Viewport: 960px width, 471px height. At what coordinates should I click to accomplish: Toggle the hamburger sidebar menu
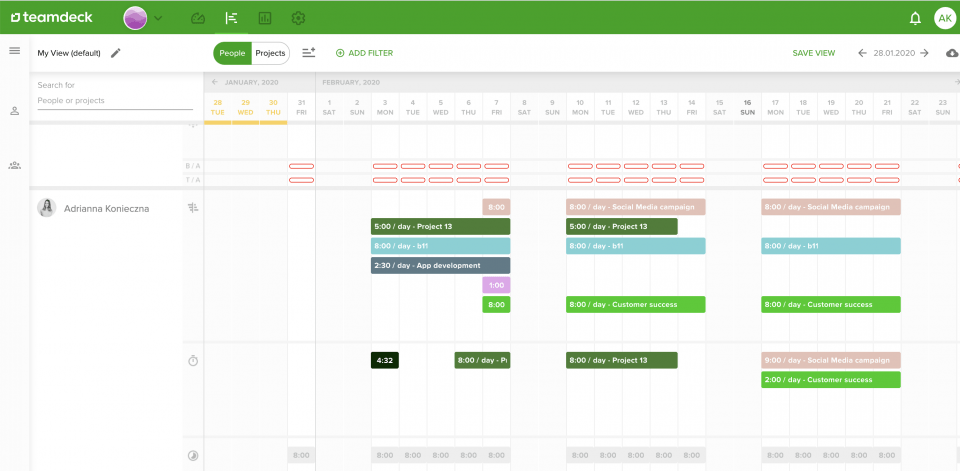click(15, 51)
